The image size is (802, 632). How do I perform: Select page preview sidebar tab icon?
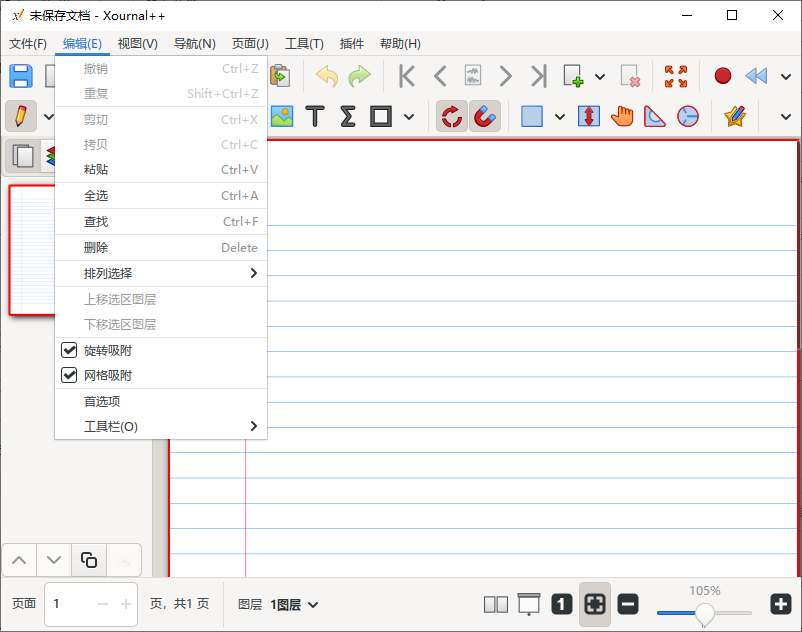(x=23, y=156)
